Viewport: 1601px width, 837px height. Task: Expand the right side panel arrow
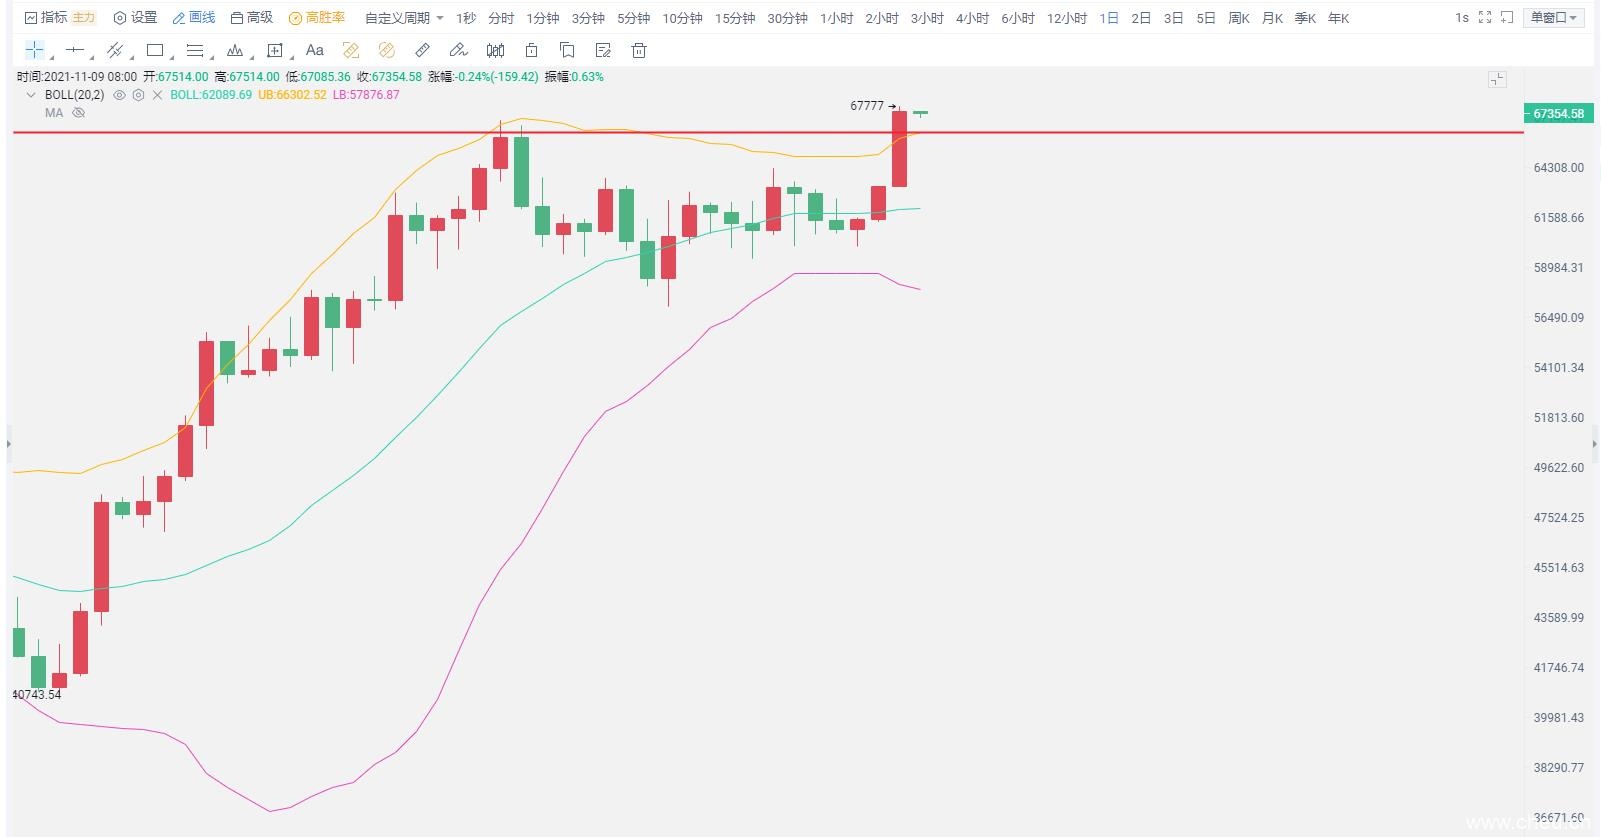click(x=1594, y=443)
